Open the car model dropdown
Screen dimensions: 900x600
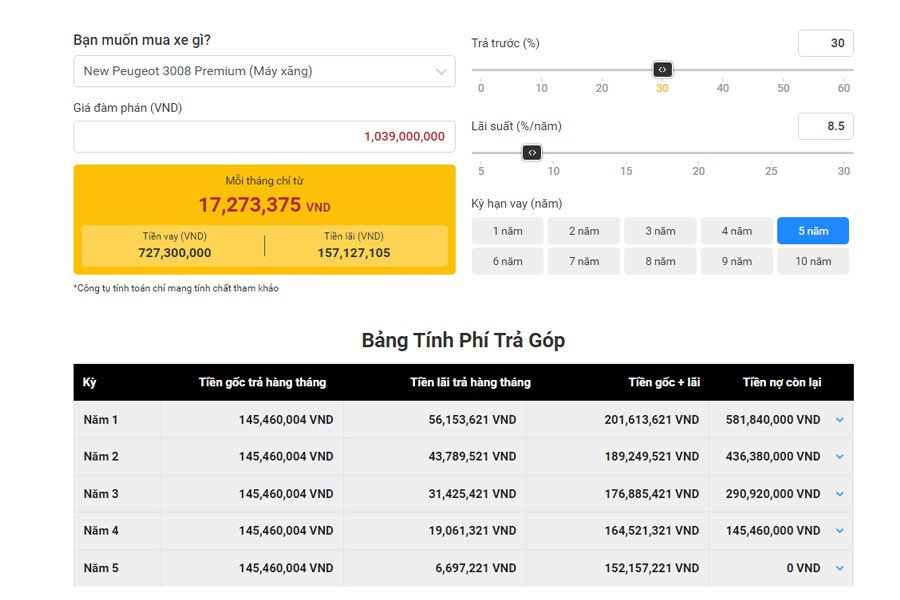coord(264,71)
